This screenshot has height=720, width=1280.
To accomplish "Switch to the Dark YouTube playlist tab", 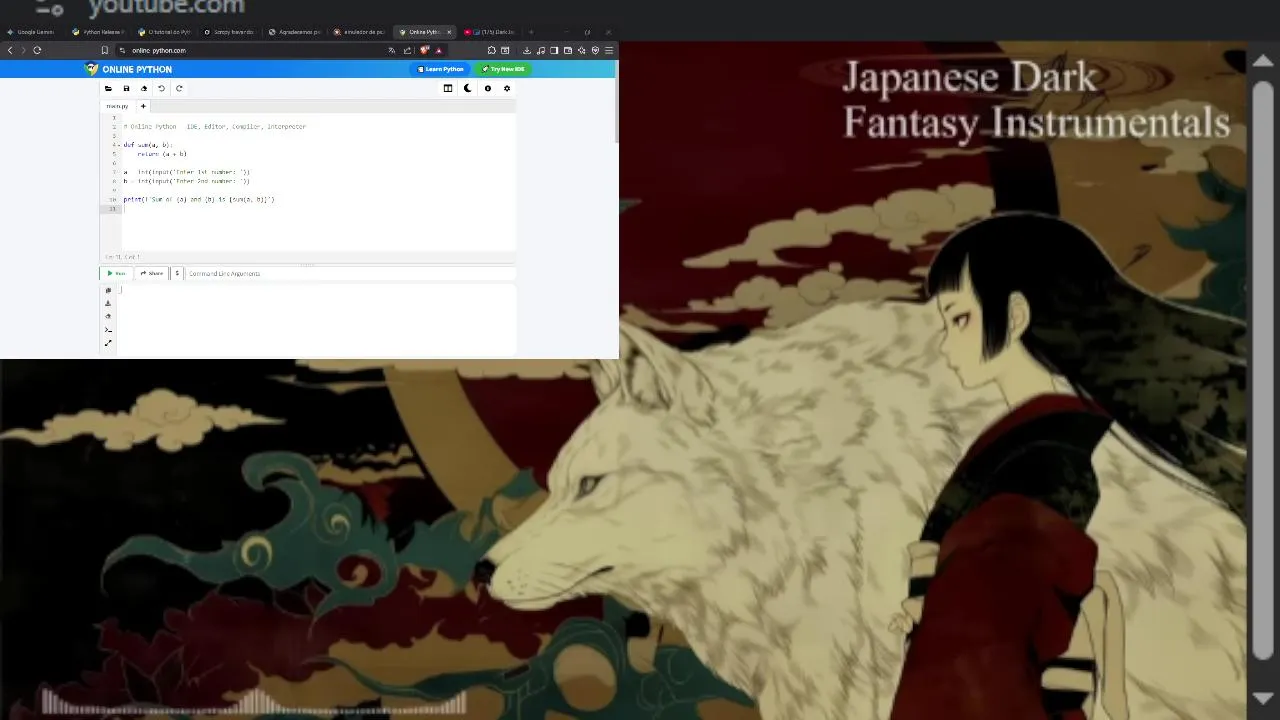I will tap(491, 32).
